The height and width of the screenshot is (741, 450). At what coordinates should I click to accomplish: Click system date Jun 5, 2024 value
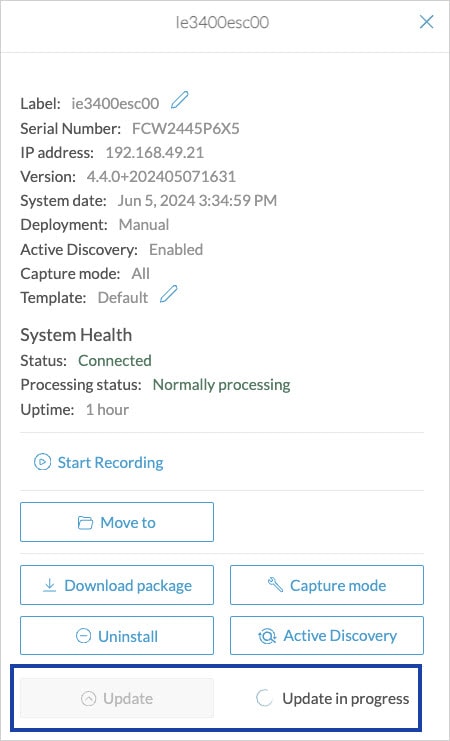pyautogui.click(x=197, y=201)
